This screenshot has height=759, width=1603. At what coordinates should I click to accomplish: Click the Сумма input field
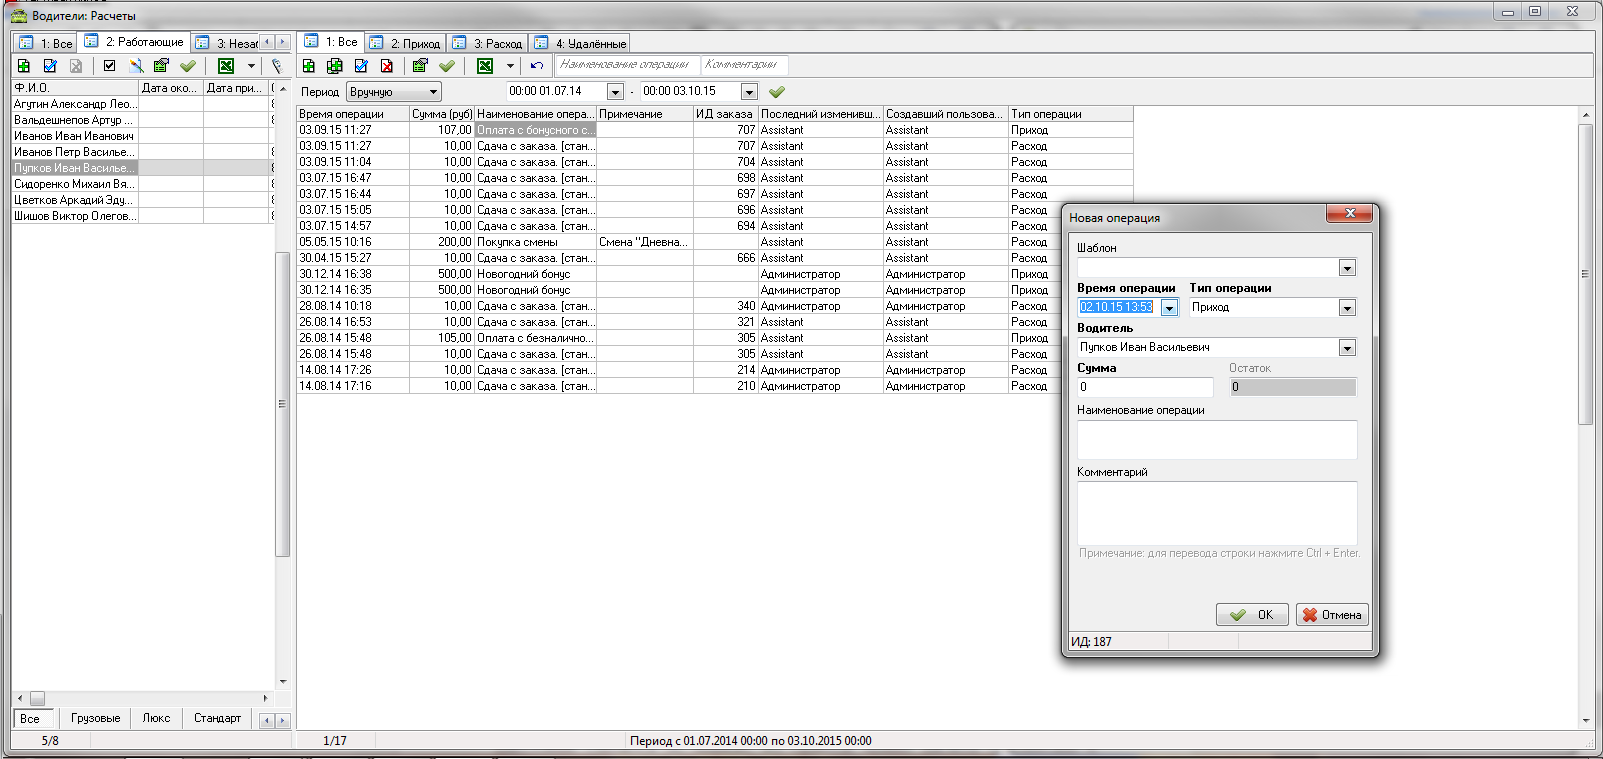1145,387
